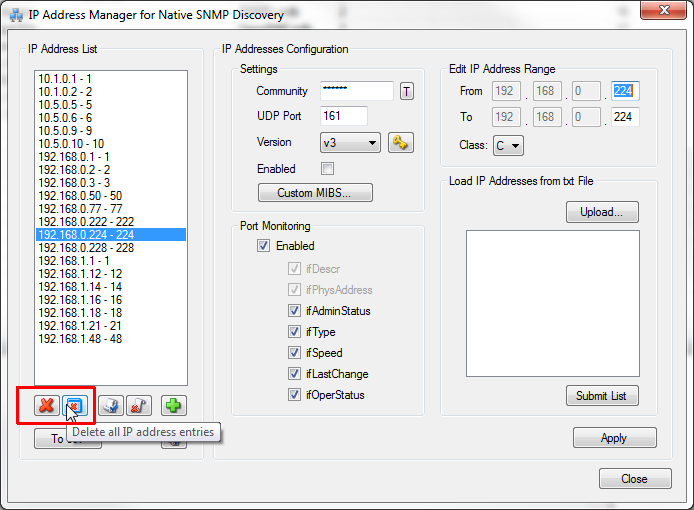Toggle the ifAdminStatus checkbox
This screenshot has width=694, height=510.
point(294,311)
